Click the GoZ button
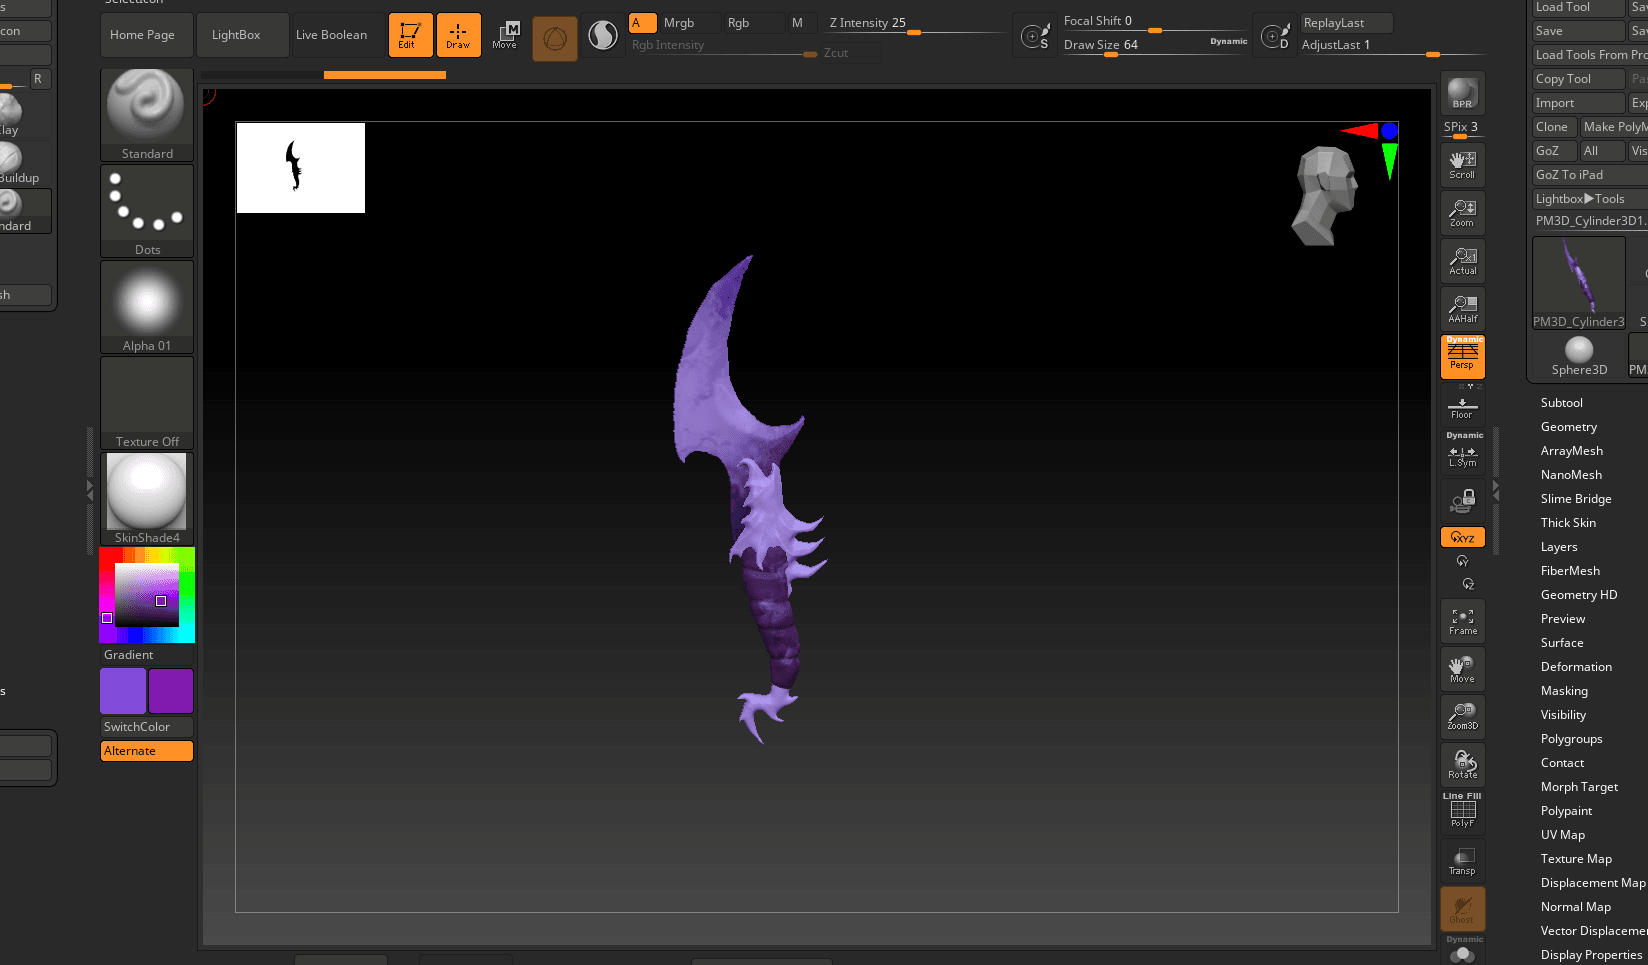 (x=1554, y=151)
